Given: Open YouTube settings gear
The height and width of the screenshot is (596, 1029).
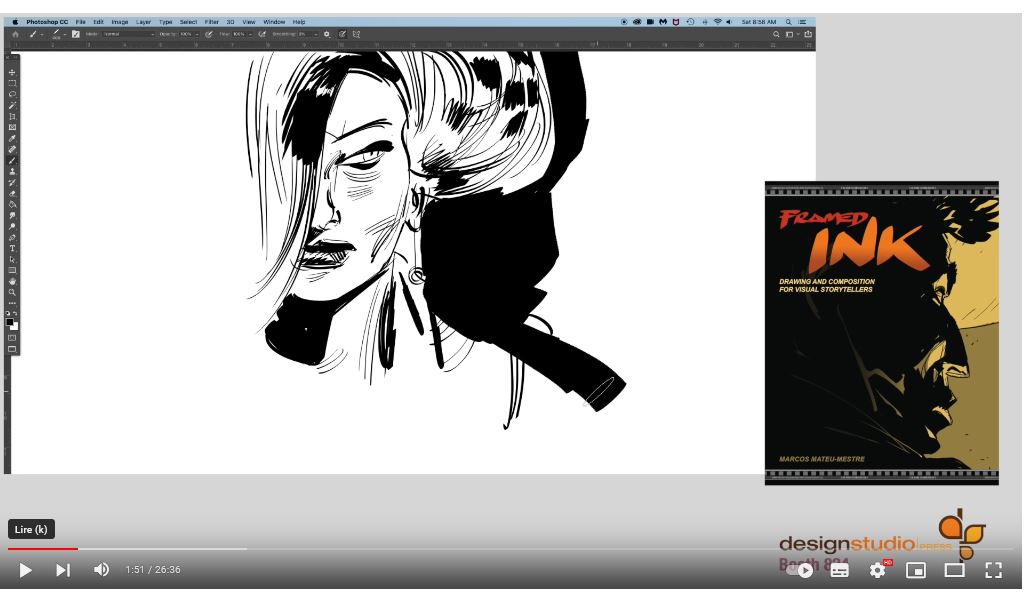Looking at the screenshot, I should (x=877, y=570).
